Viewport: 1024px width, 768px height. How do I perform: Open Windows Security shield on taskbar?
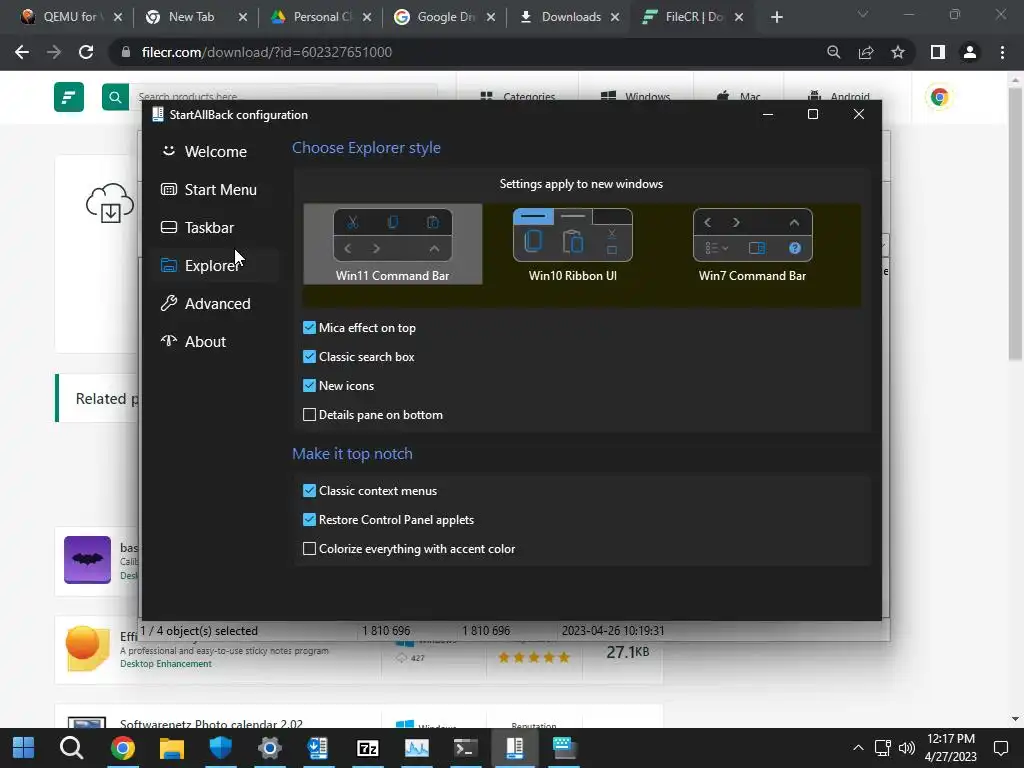(x=221, y=748)
